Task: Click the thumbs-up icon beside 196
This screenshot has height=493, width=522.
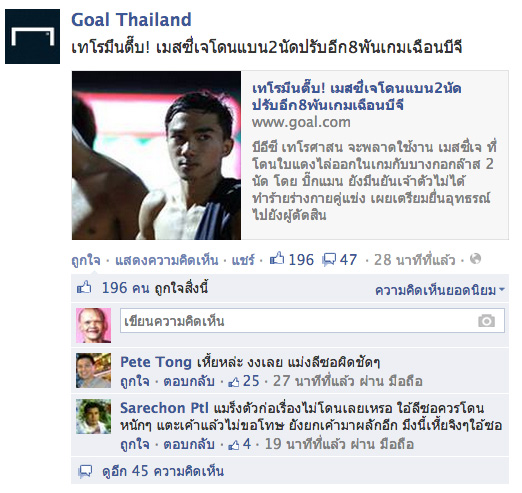Action: [x=277, y=259]
